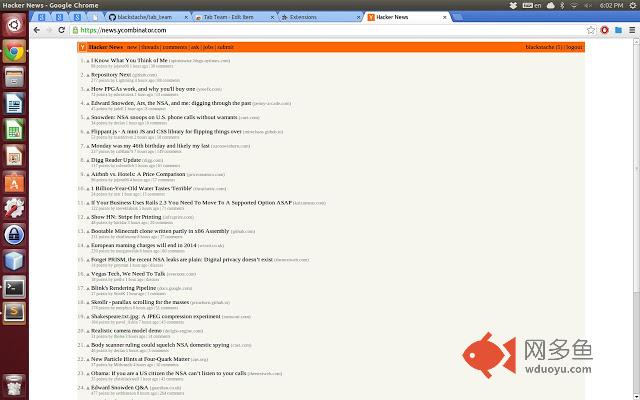Open Ubuntu Software Center from the dock
The image size is (640, 400).
click(x=14, y=182)
